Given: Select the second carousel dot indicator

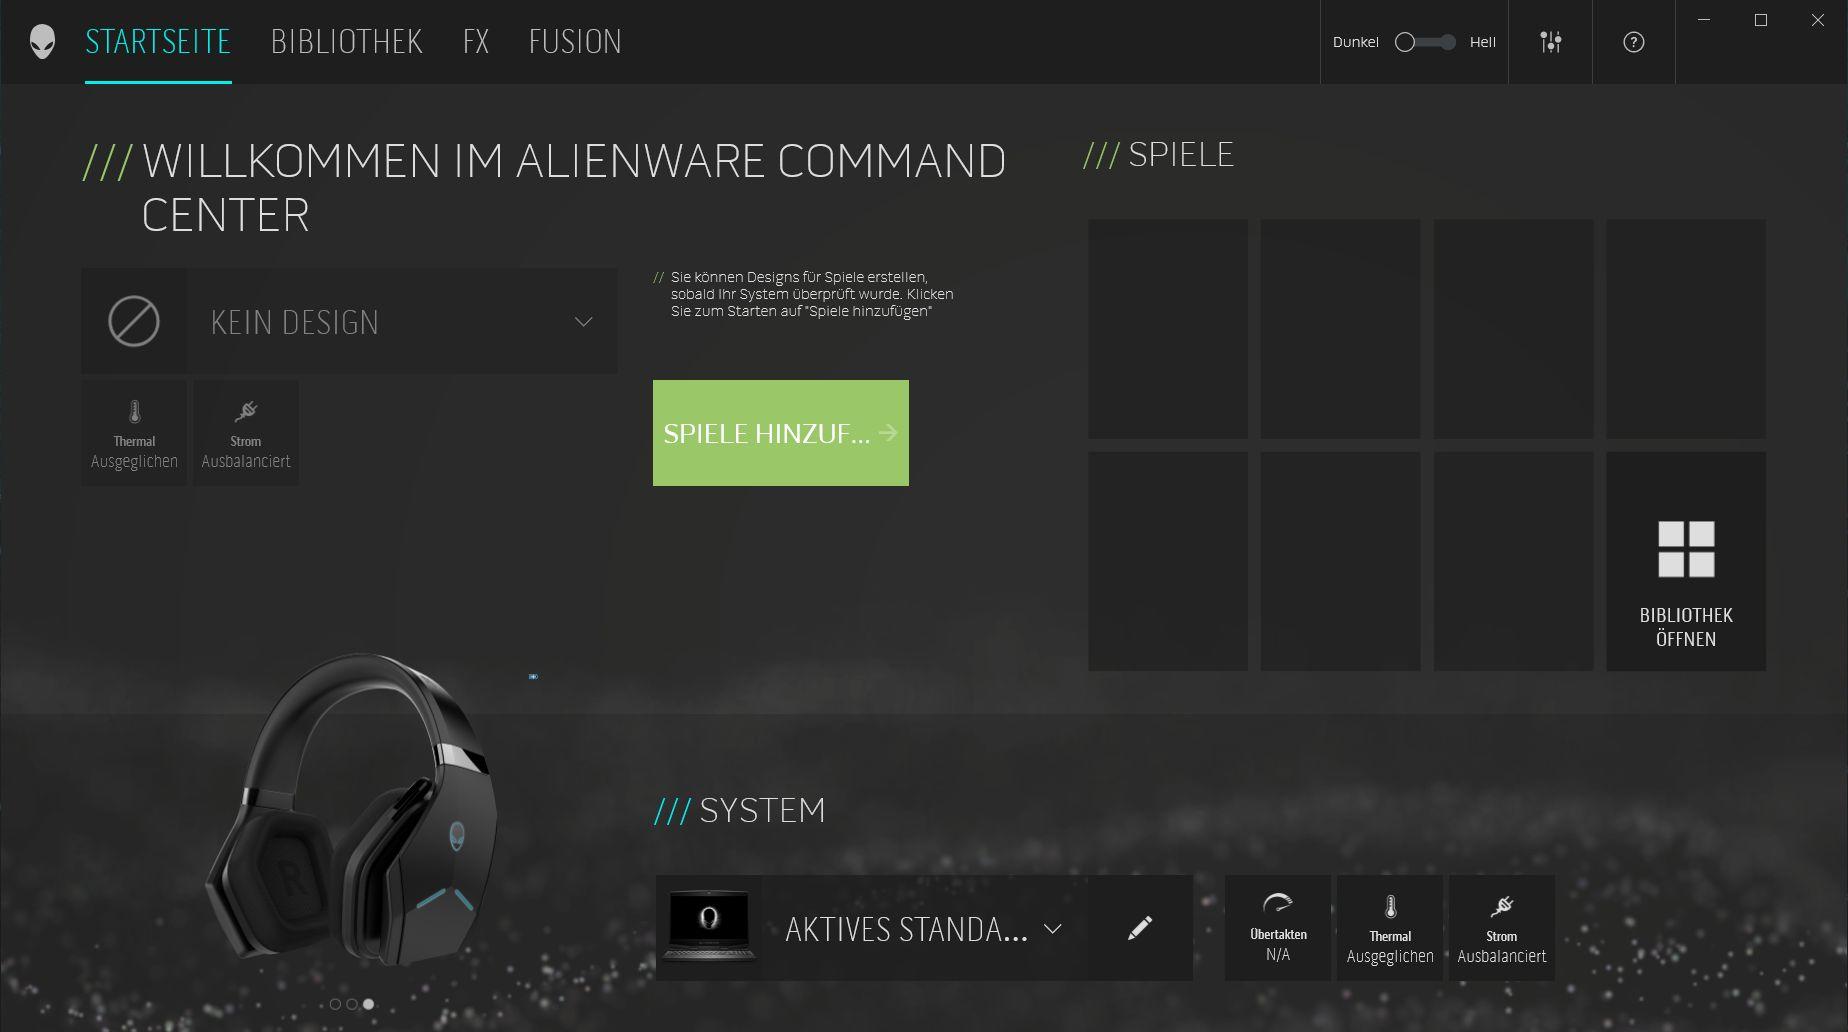Looking at the screenshot, I should [x=352, y=1004].
